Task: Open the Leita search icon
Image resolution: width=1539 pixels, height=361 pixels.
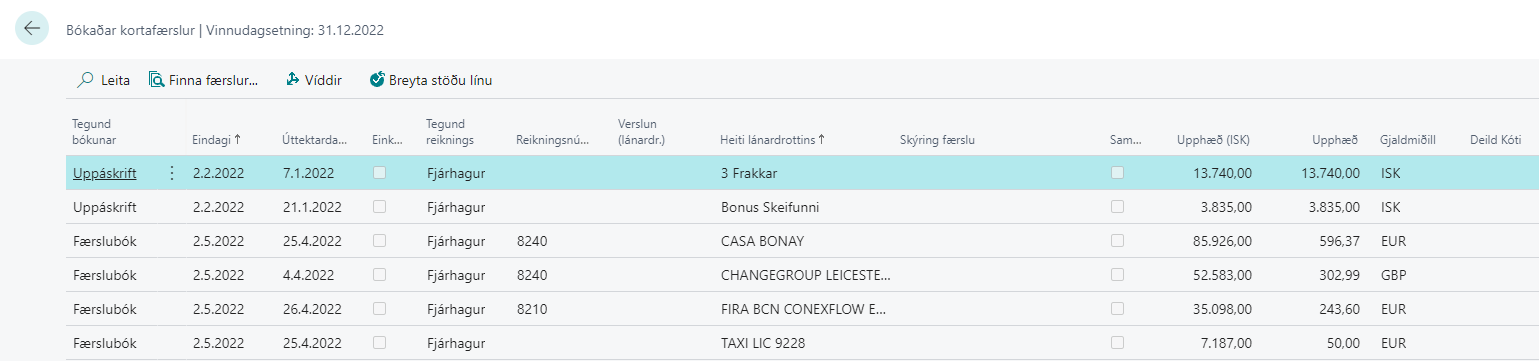Action: click(86, 80)
